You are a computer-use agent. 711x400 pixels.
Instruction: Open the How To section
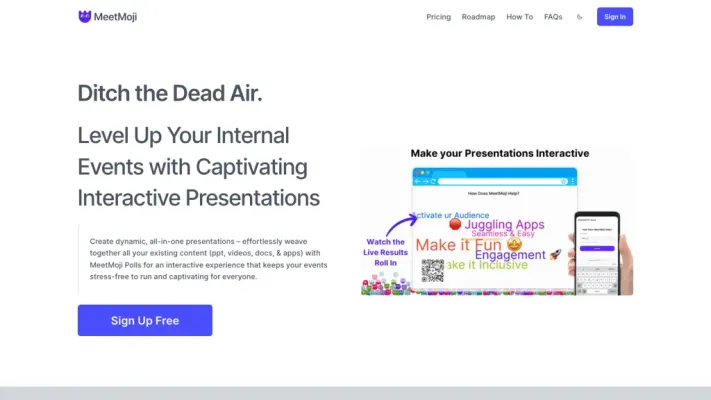pyautogui.click(x=519, y=17)
